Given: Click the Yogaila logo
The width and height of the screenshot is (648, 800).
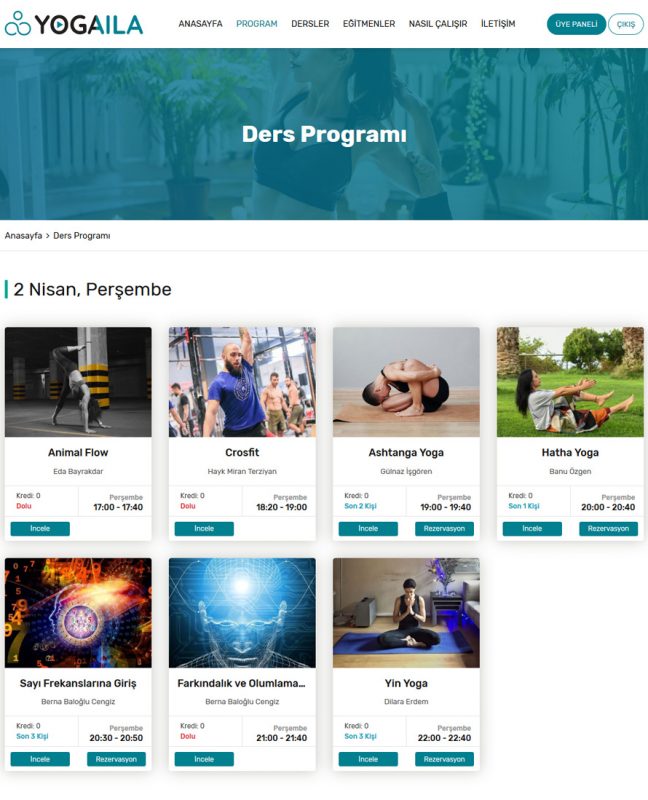Looking at the screenshot, I should [74, 24].
